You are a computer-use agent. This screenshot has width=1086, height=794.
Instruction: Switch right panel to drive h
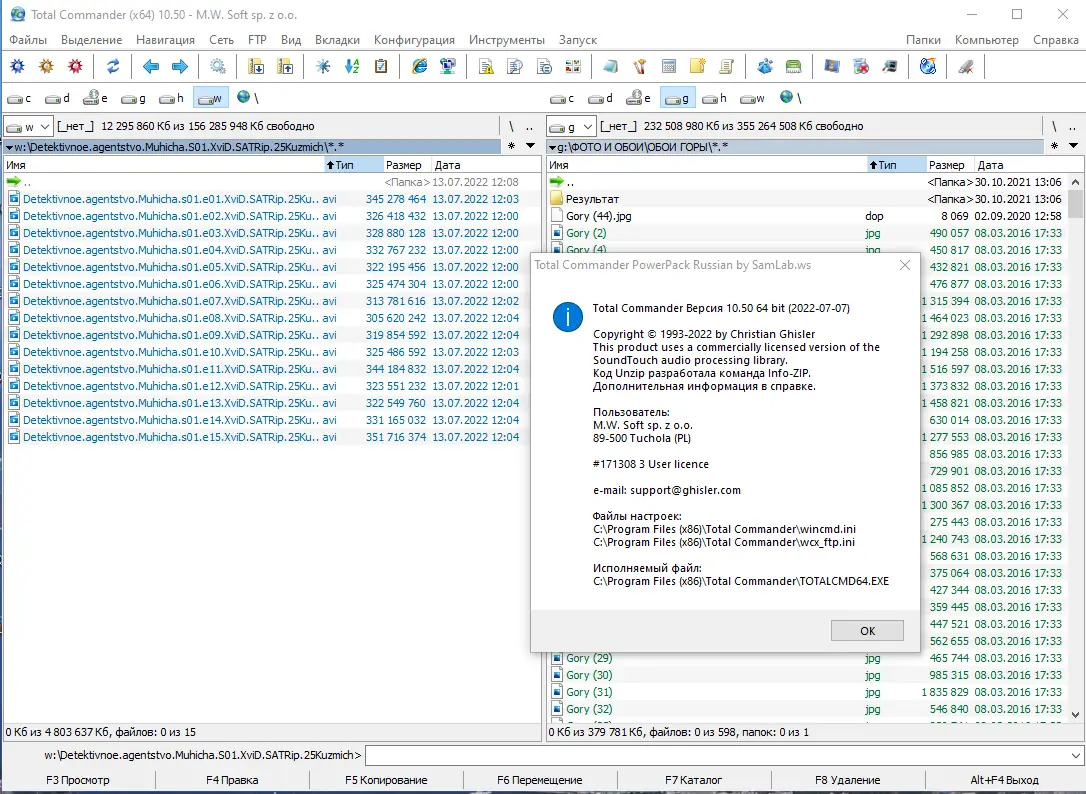coord(714,98)
